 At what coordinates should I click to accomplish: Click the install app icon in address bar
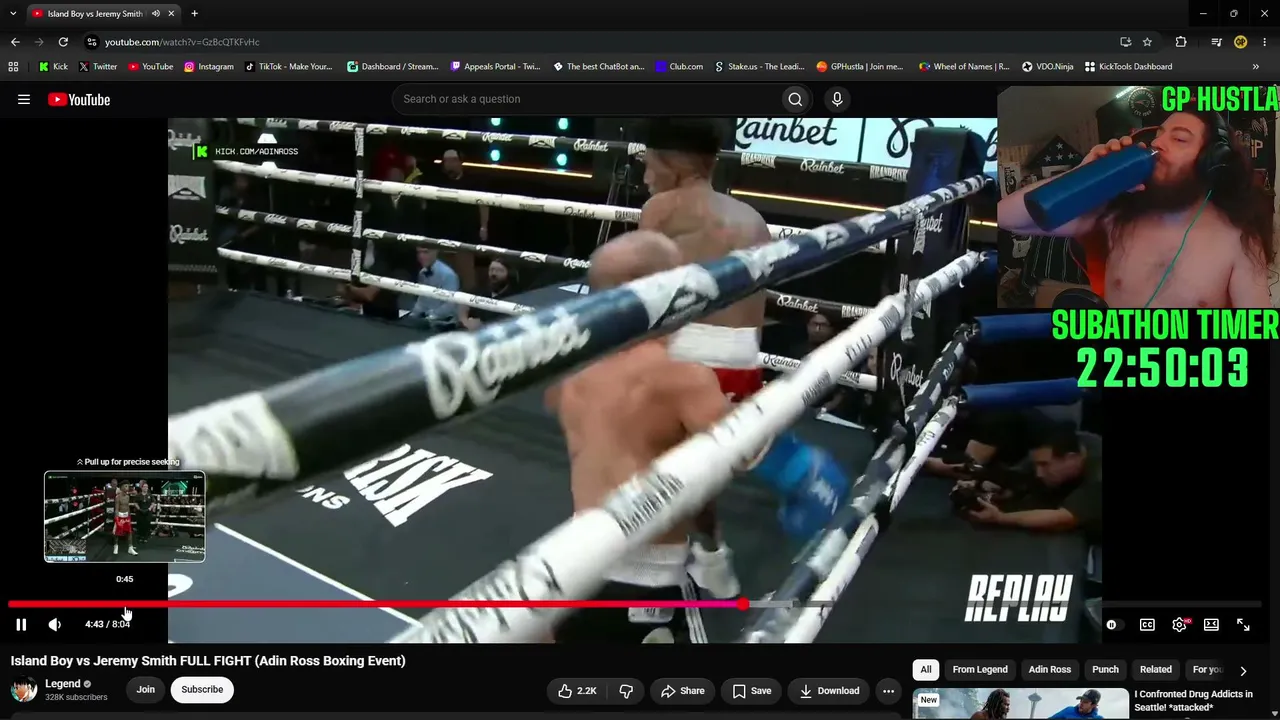pos(1125,42)
